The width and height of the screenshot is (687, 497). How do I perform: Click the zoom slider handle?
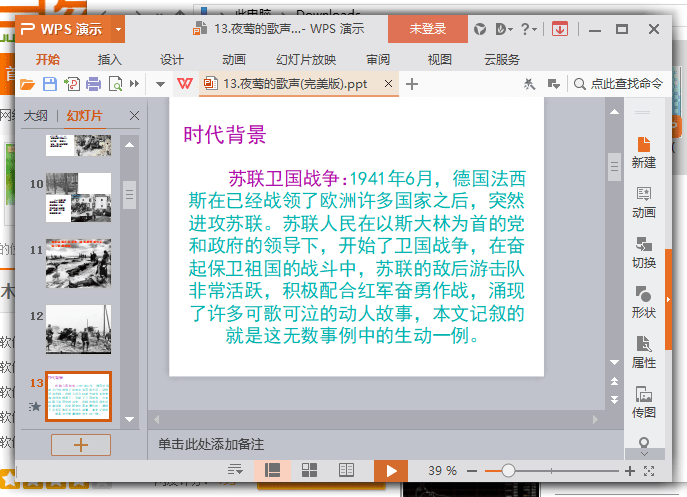click(508, 470)
